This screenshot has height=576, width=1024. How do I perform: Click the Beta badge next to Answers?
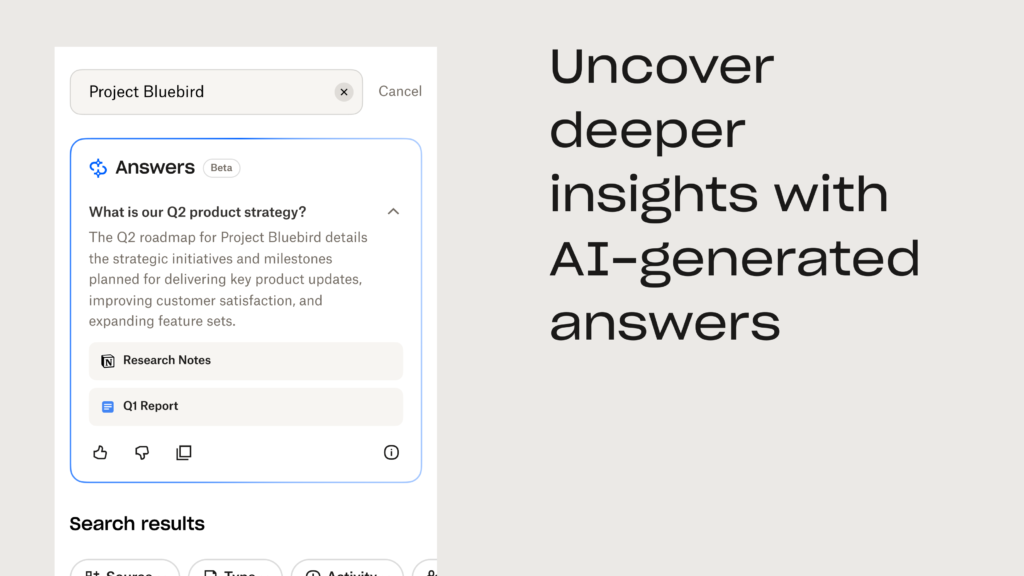coord(221,168)
